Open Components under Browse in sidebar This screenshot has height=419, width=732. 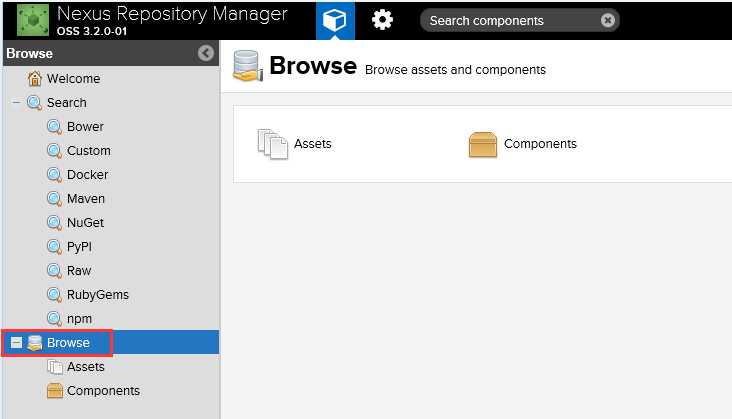[103, 391]
